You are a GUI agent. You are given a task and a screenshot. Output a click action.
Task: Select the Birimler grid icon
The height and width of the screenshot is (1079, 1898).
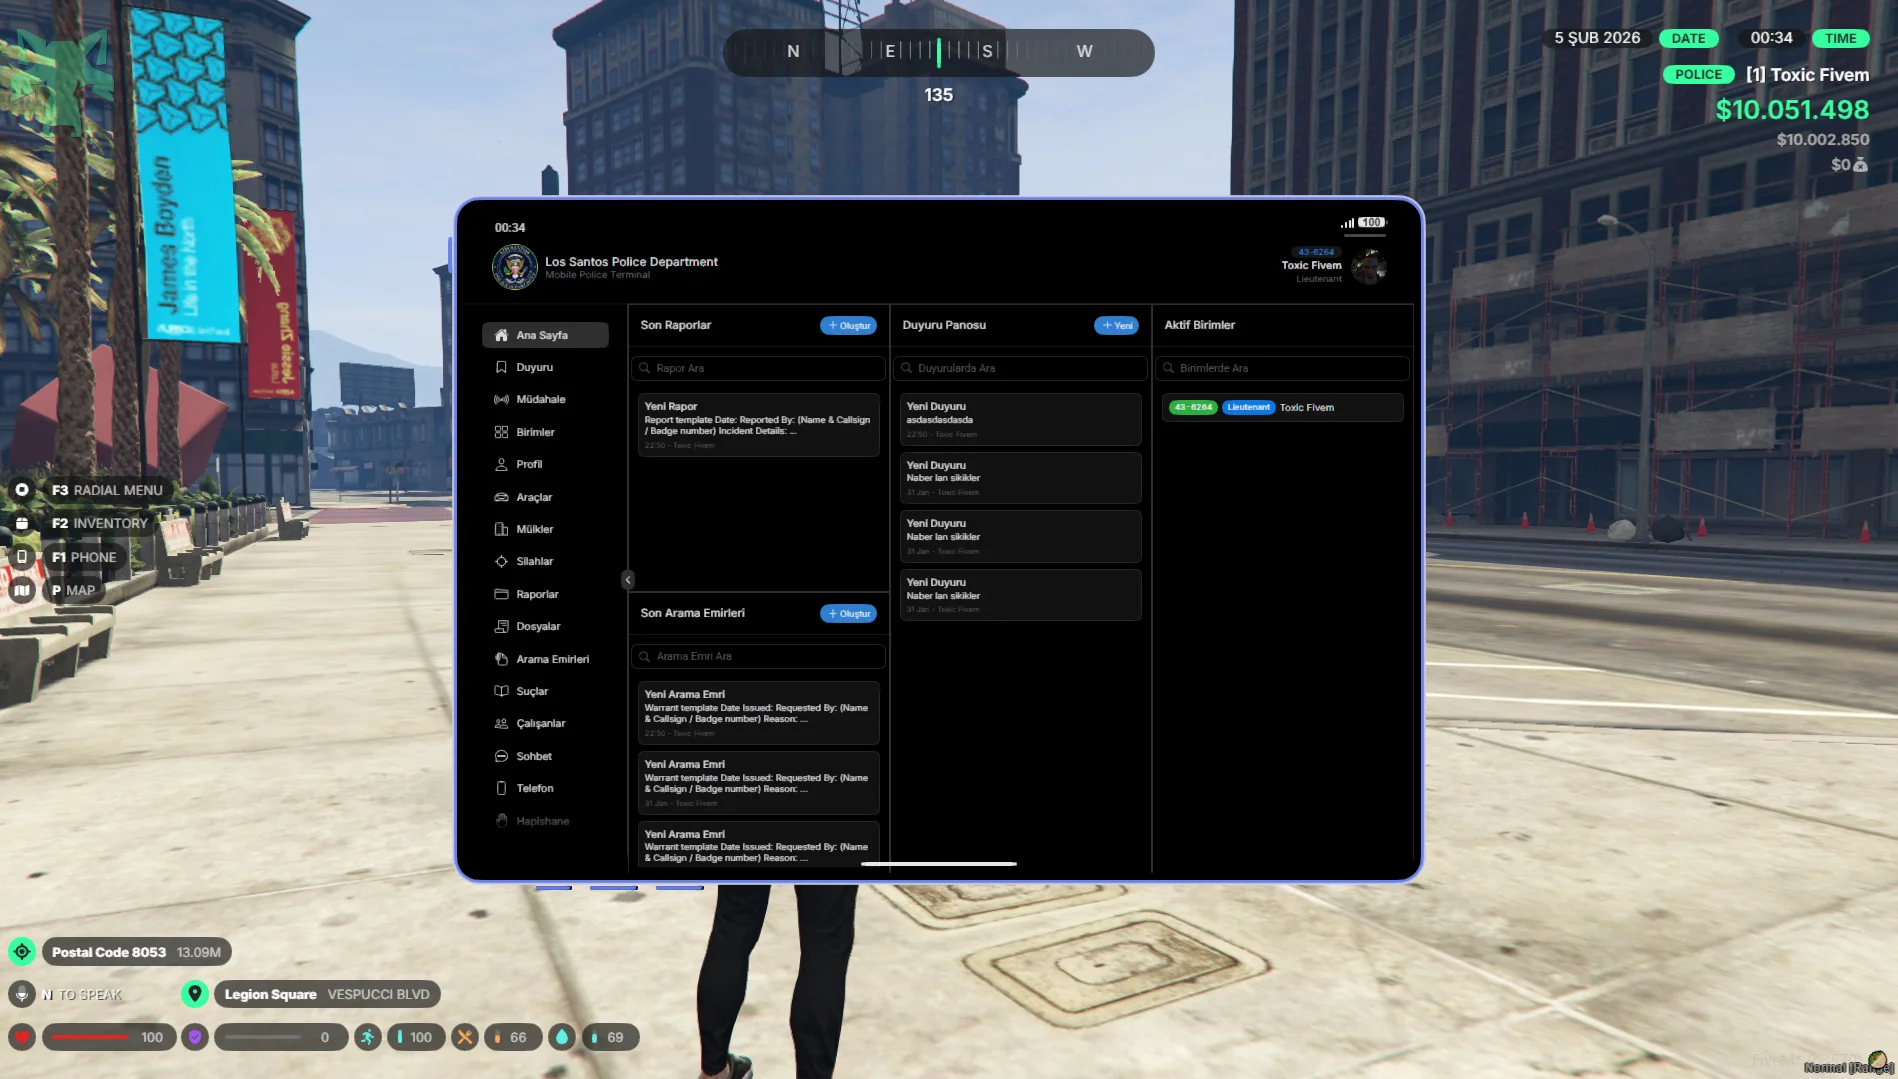point(501,432)
